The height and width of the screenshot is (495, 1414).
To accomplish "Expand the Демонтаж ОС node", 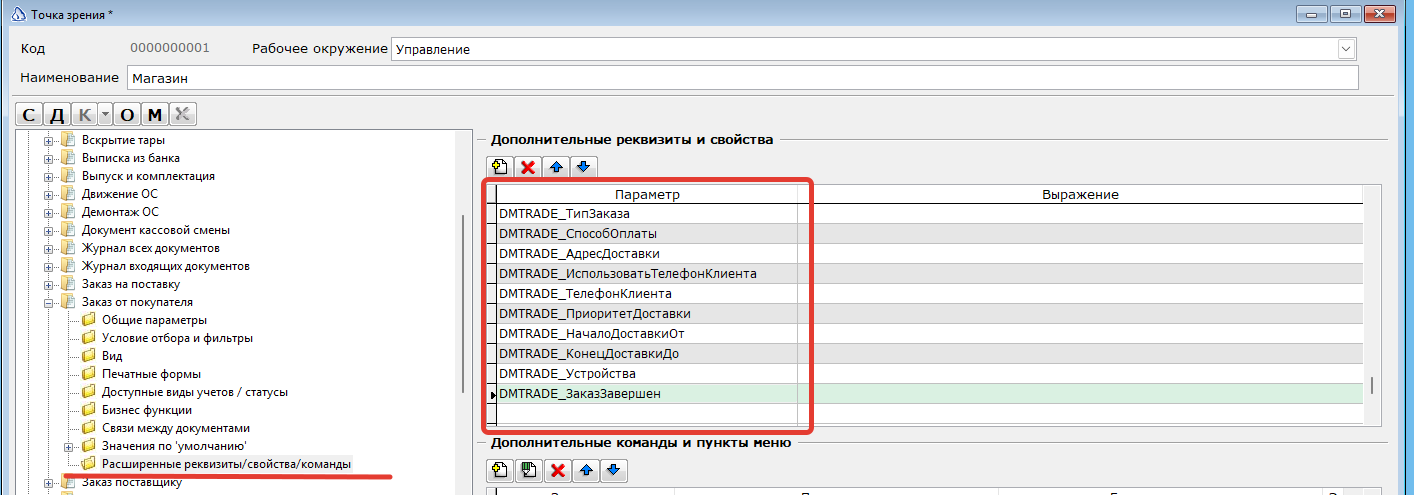I will tap(48, 212).
